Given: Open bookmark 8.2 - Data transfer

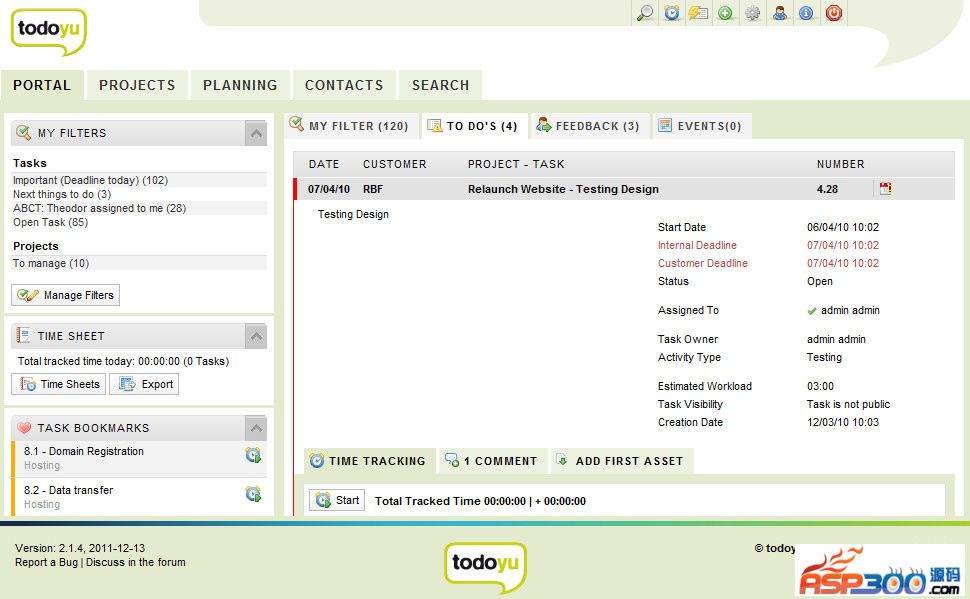Looking at the screenshot, I should pos(68,491).
